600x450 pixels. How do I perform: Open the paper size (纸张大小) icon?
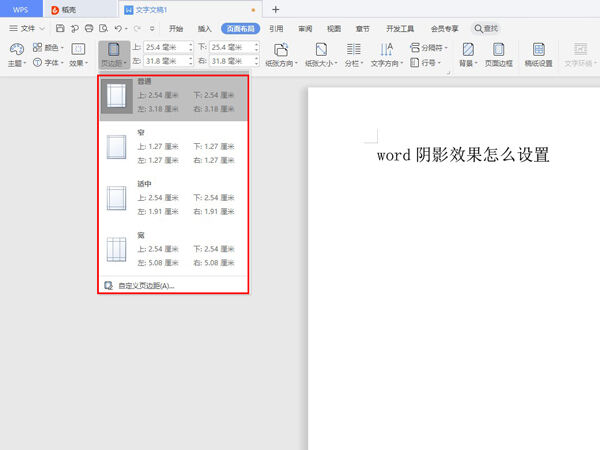321,49
